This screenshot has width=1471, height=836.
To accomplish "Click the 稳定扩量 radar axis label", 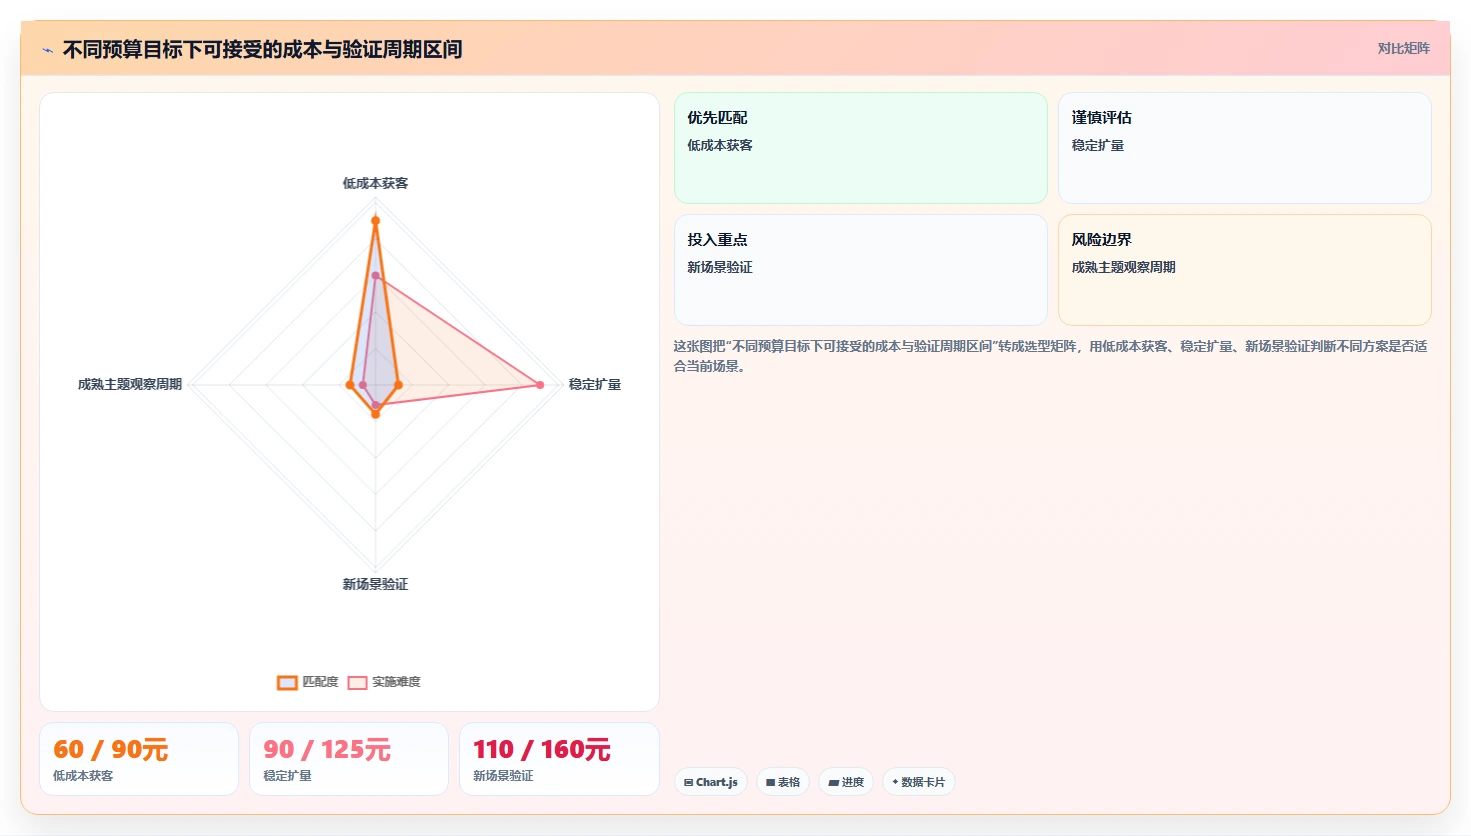I will 595,384.
